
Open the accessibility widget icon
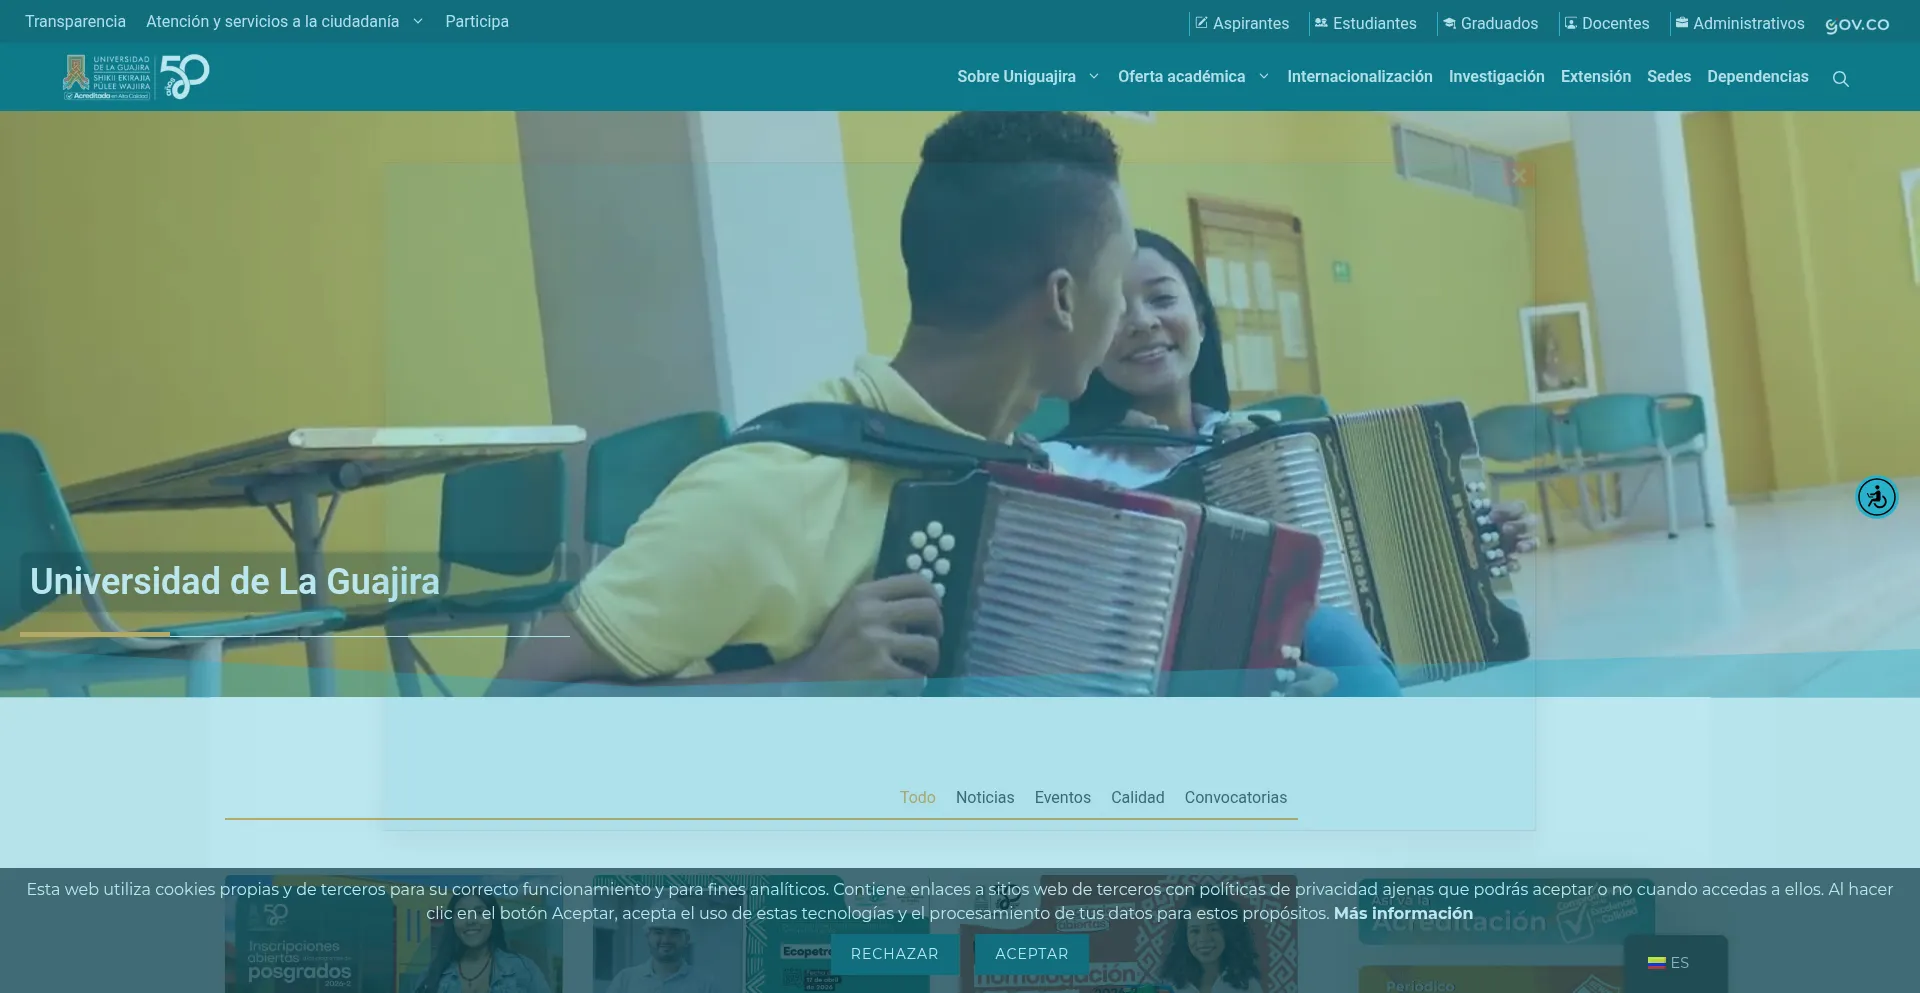pos(1877,497)
